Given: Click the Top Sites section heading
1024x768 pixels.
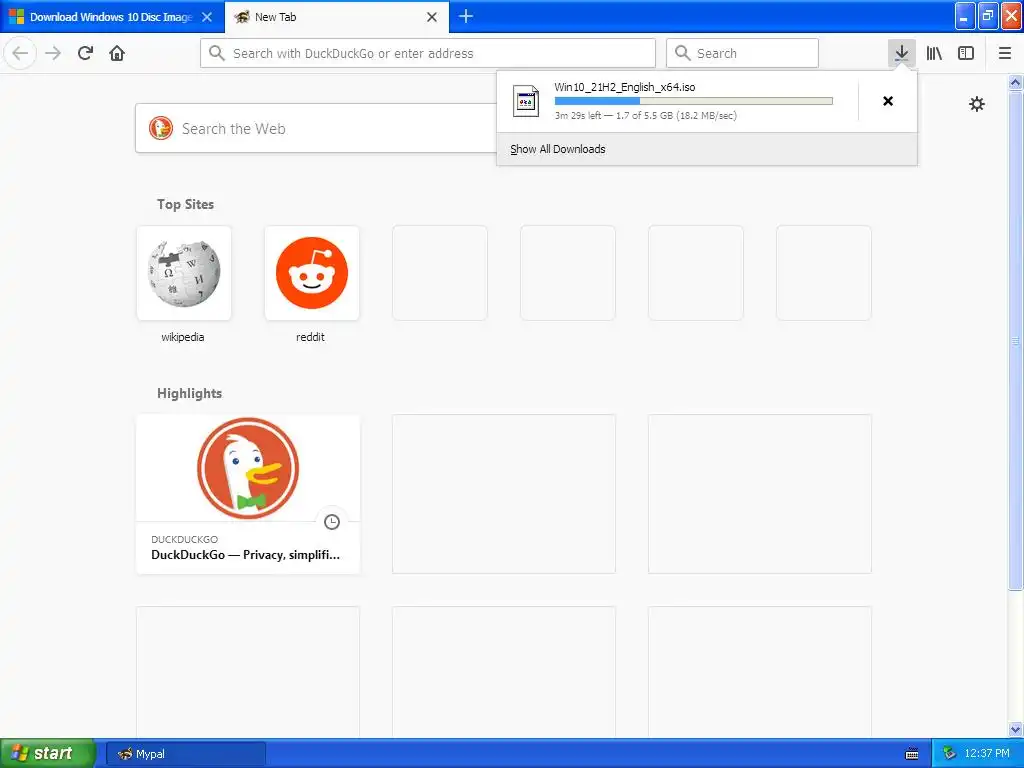Looking at the screenshot, I should point(185,204).
